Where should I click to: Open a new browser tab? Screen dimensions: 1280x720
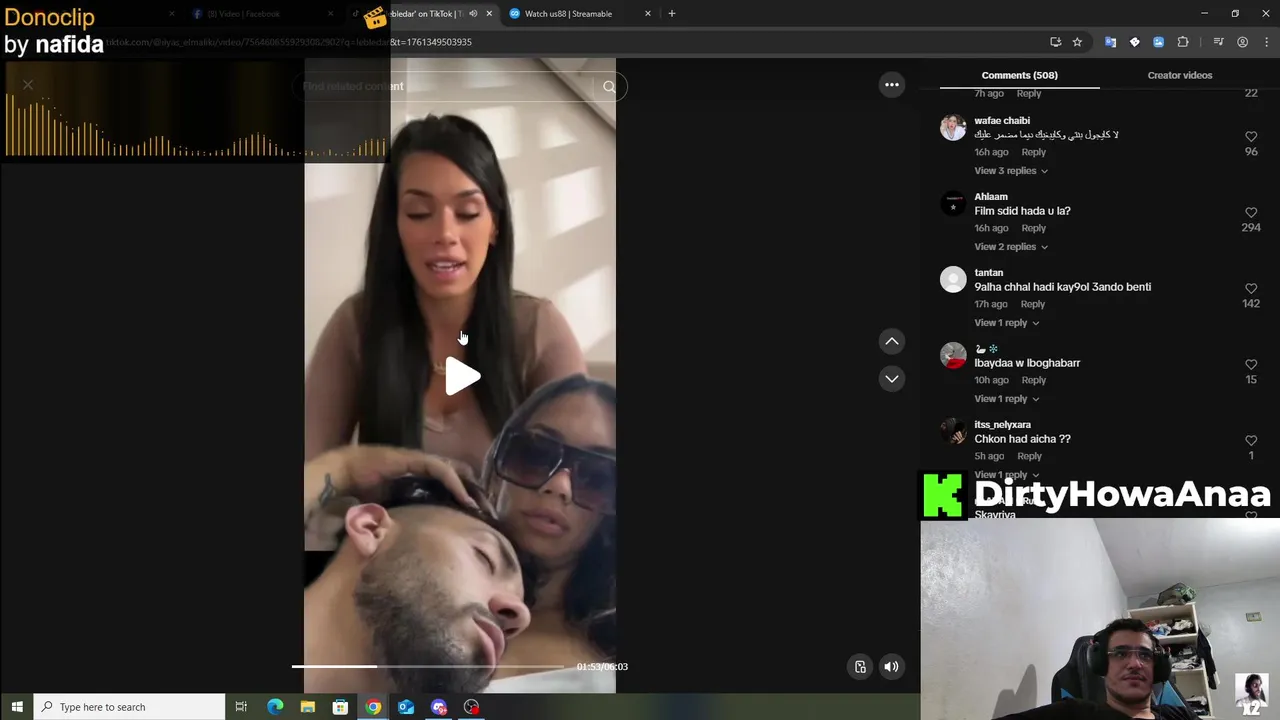[672, 14]
